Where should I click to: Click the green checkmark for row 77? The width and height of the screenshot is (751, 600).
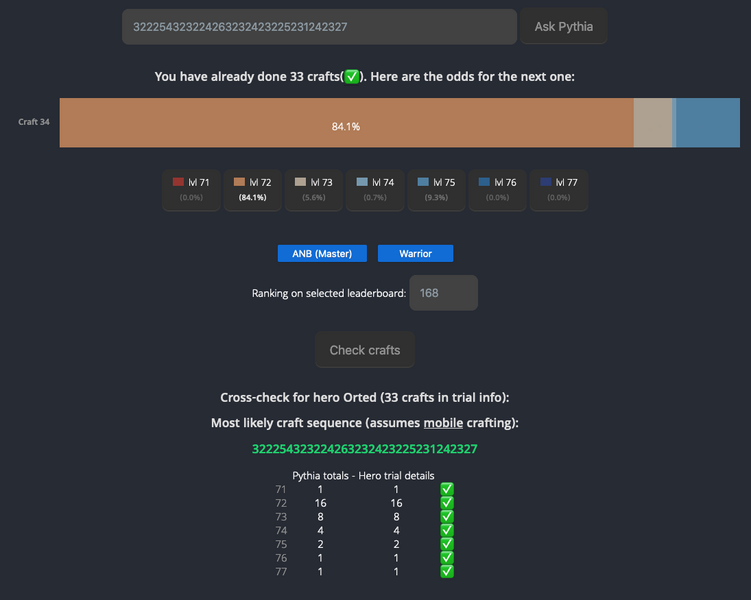tap(447, 571)
